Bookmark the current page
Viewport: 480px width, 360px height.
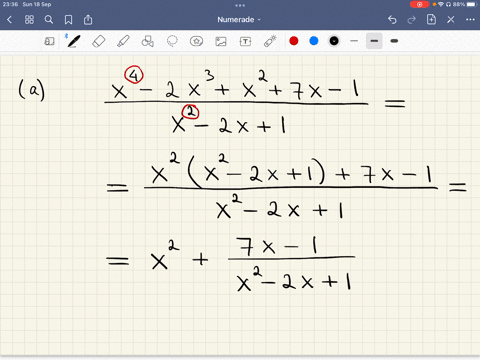click(68, 20)
